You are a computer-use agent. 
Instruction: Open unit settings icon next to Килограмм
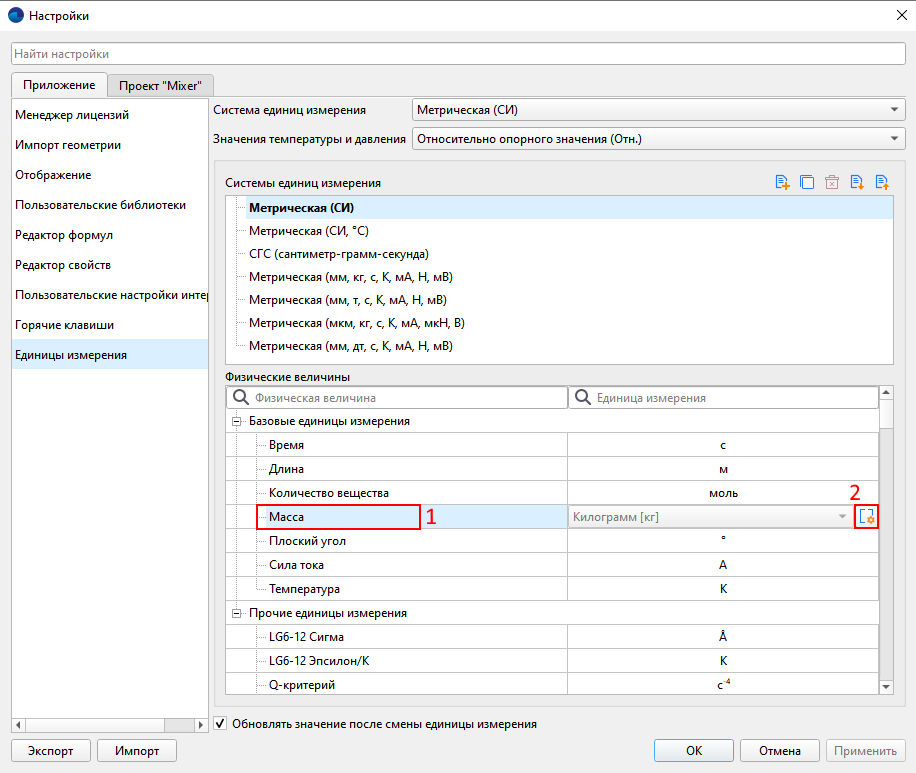coord(867,517)
